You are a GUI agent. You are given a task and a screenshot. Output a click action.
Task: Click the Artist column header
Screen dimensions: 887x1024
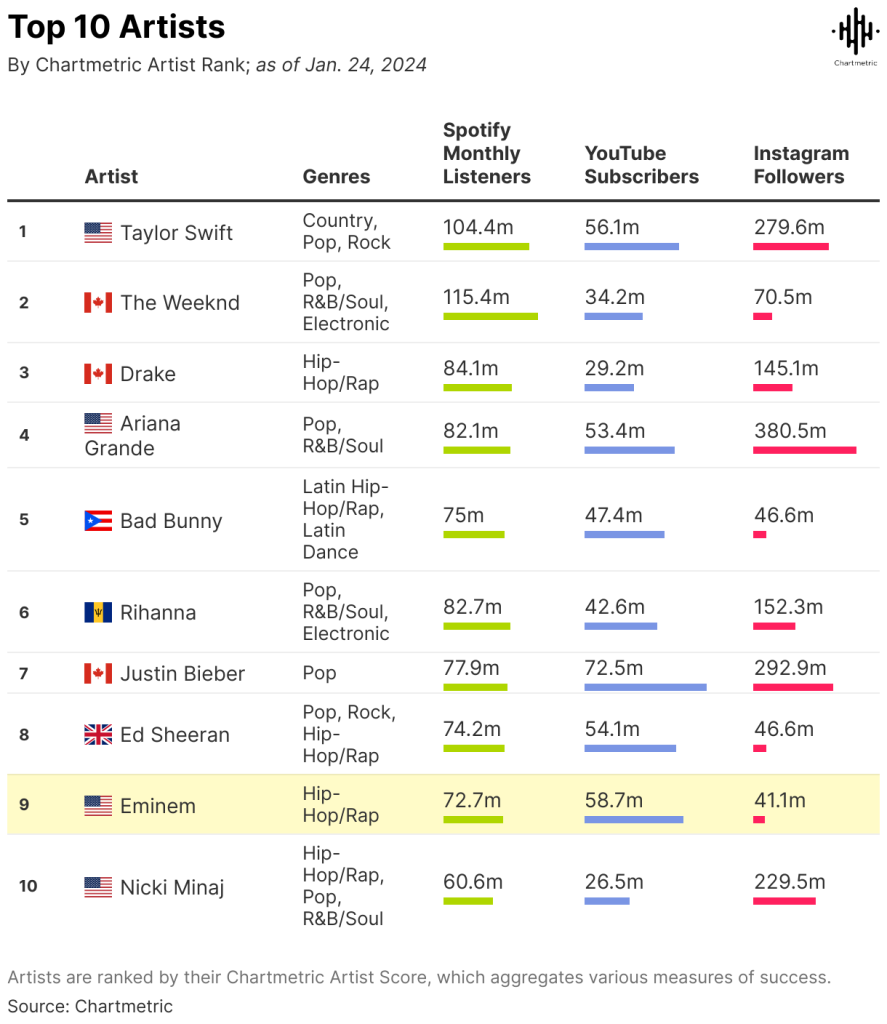111,176
